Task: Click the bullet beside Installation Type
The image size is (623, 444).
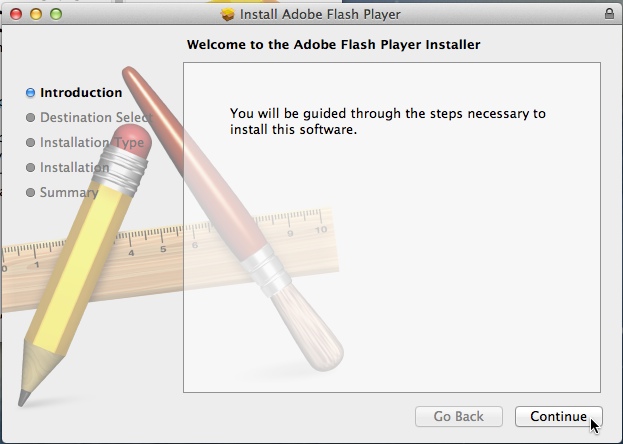Action: (31, 143)
